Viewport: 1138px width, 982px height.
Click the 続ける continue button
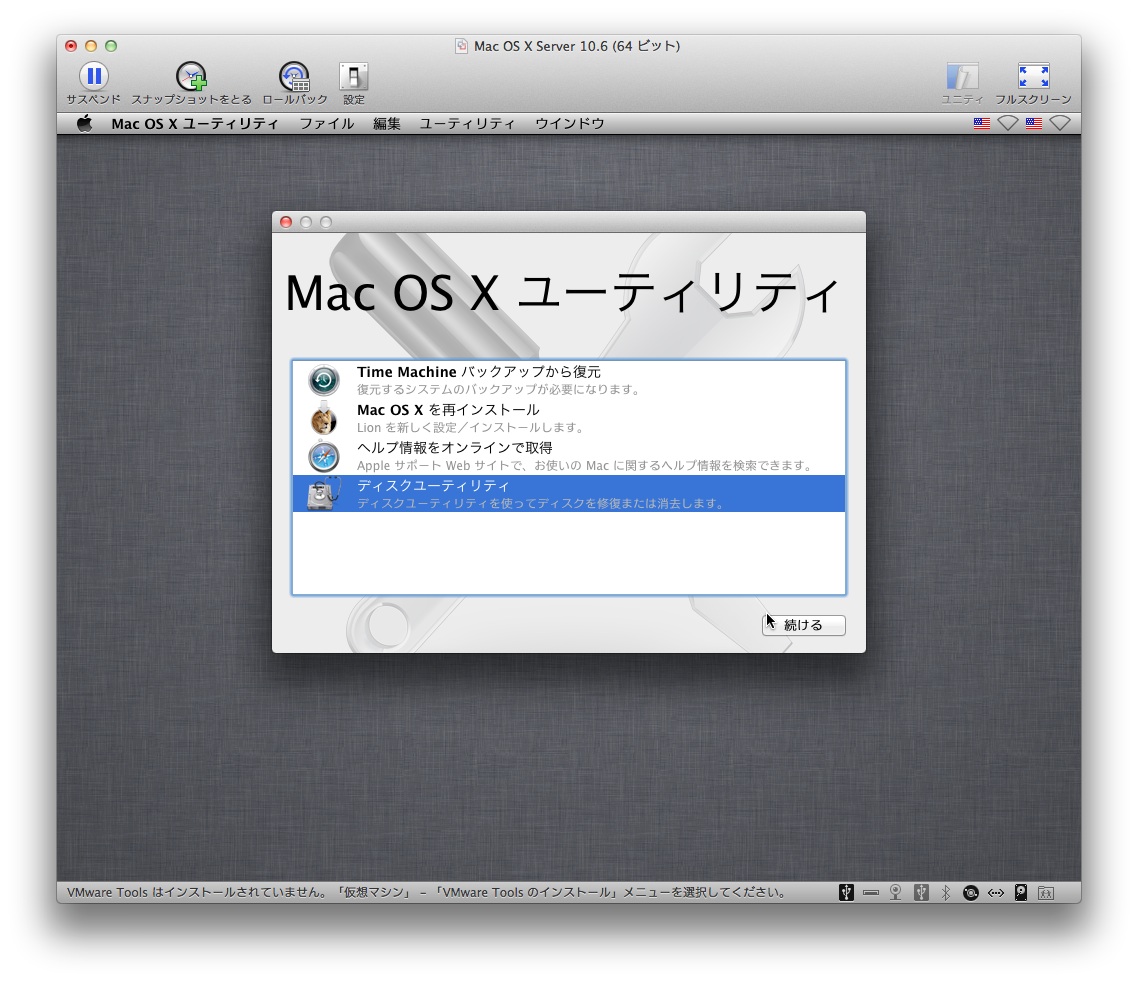click(803, 625)
